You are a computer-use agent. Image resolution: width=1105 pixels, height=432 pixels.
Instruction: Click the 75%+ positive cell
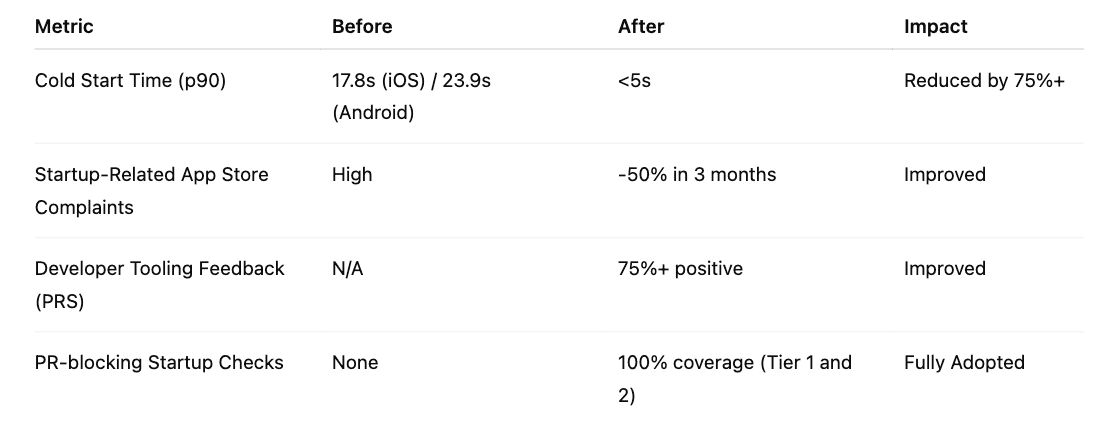[x=680, y=269]
